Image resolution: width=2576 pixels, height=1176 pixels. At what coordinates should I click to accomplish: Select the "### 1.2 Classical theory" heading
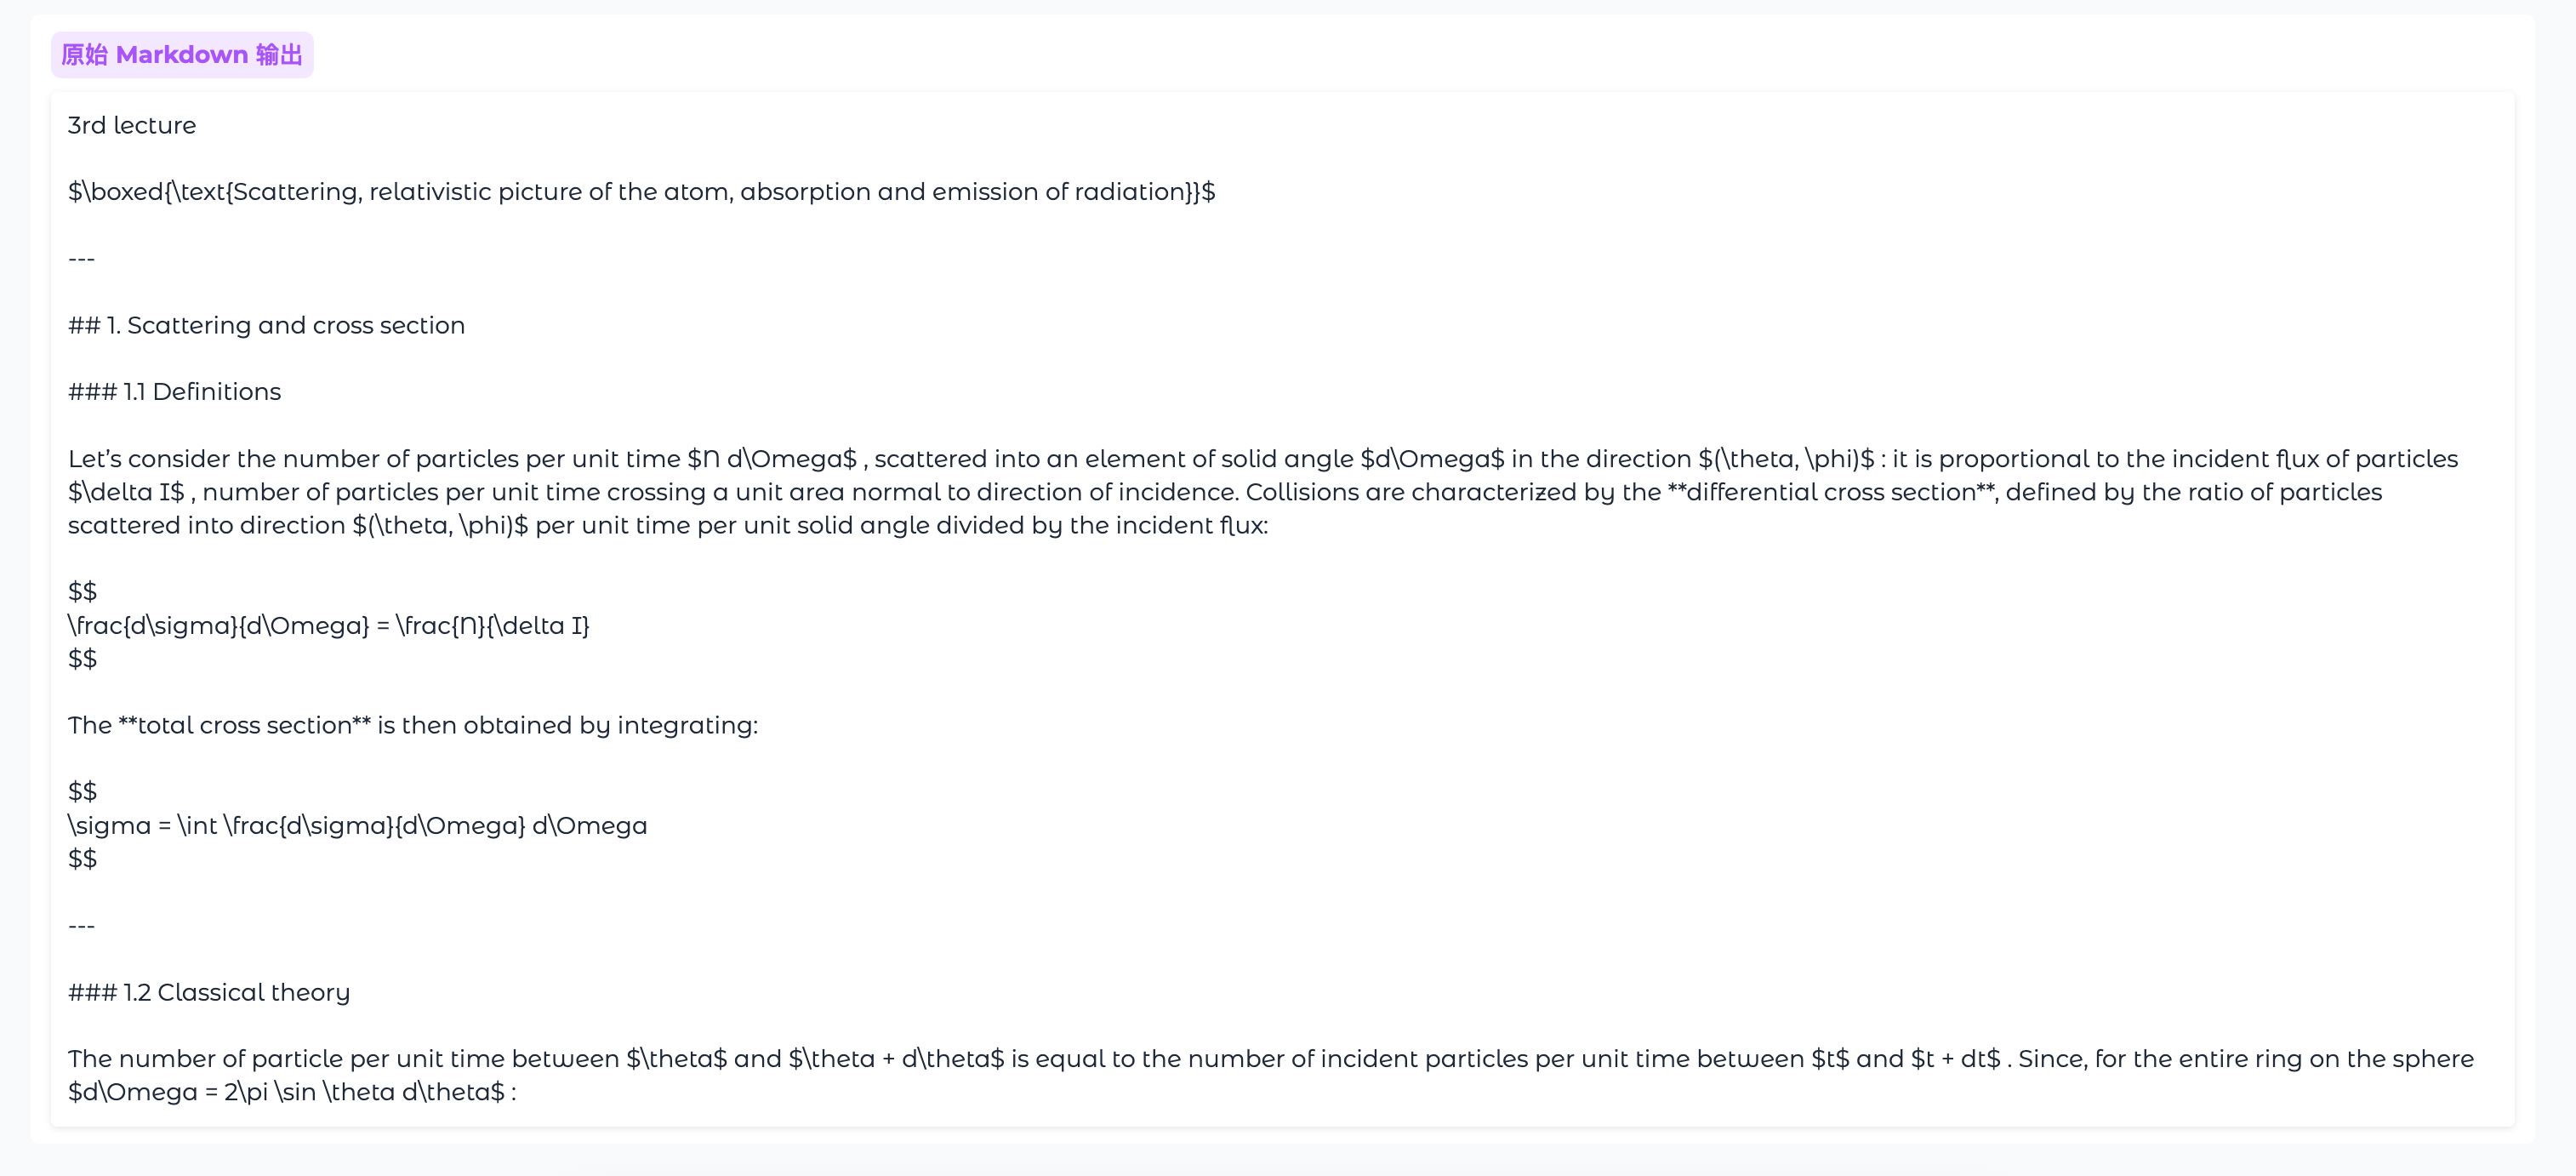208,992
